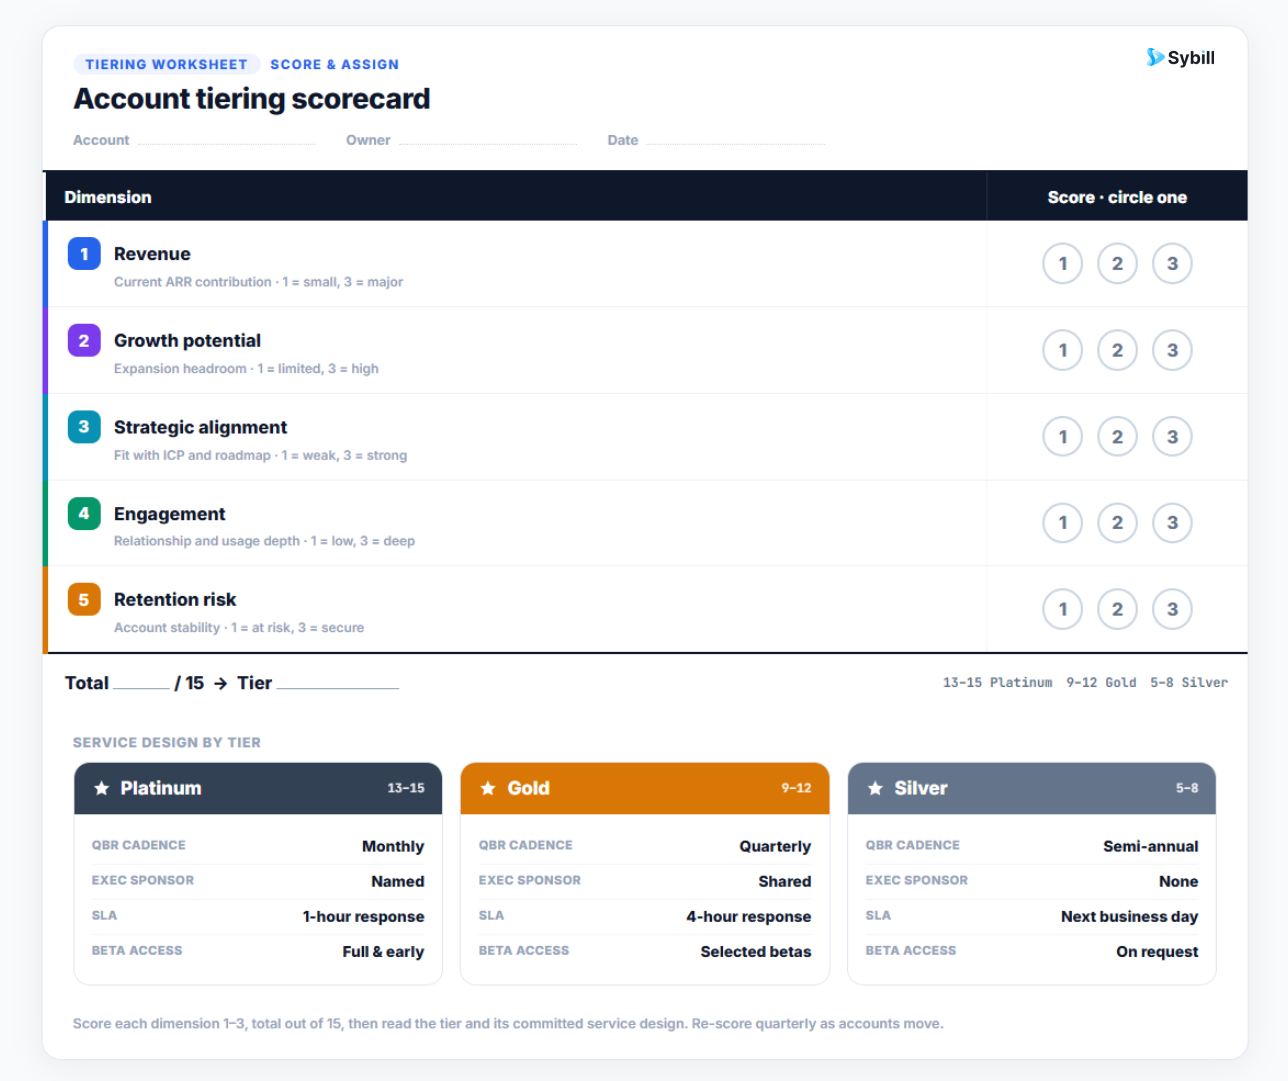Pick score 2 for Retention risk
Screen dimensions: 1288x1081
pyautogui.click(x=1118, y=609)
